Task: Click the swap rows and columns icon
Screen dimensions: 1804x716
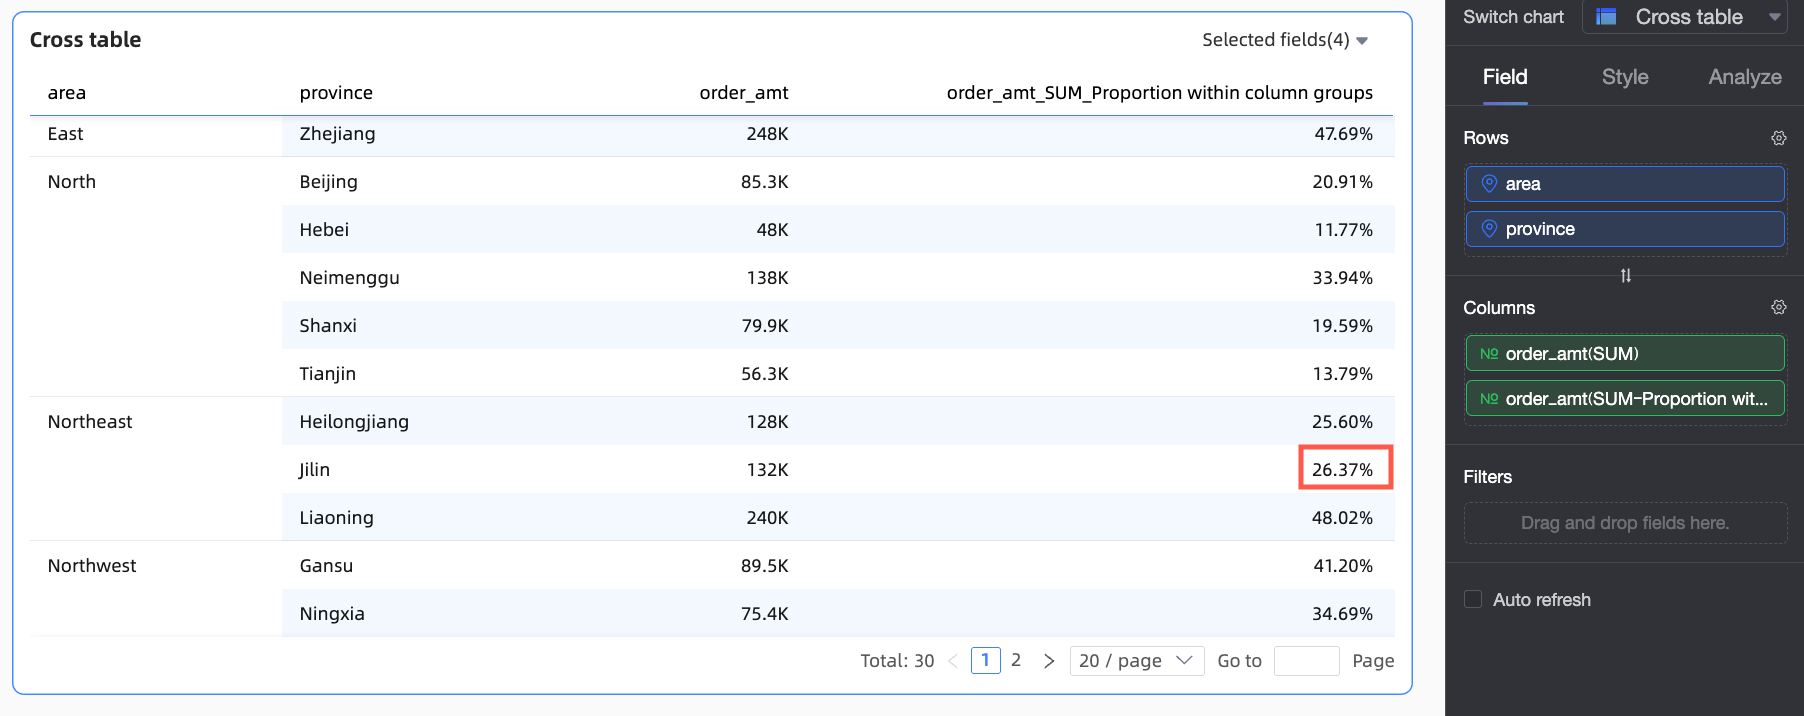Action: click(1626, 276)
